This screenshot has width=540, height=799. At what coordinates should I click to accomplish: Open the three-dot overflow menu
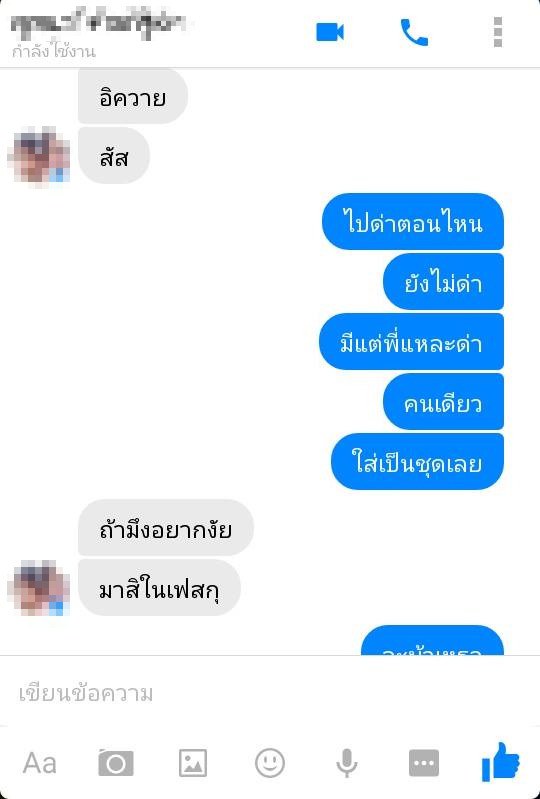coord(498,32)
